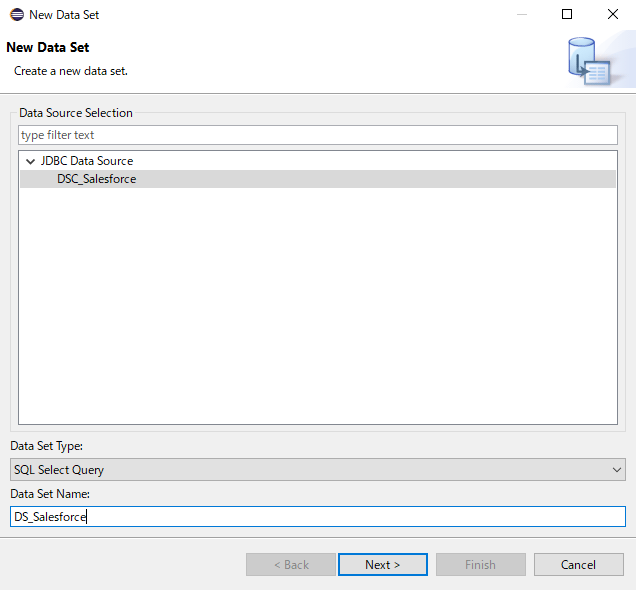The height and width of the screenshot is (590, 636).
Task: Click the greyed-out Finish button
Action: [x=481, y=564]
